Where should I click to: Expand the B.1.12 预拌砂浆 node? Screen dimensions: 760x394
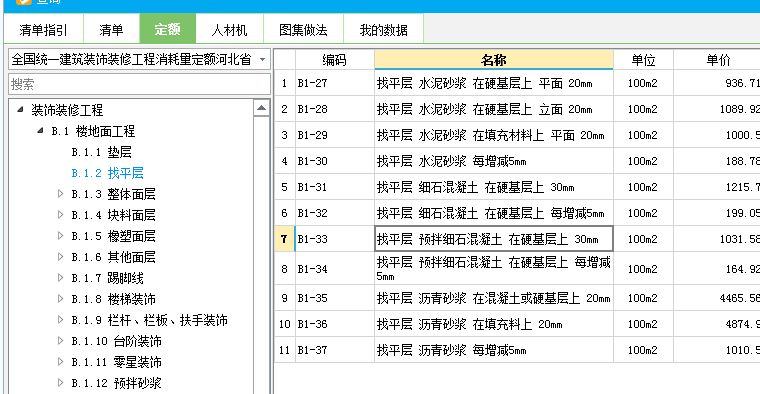pyautogui.click(x=61, y=382)
